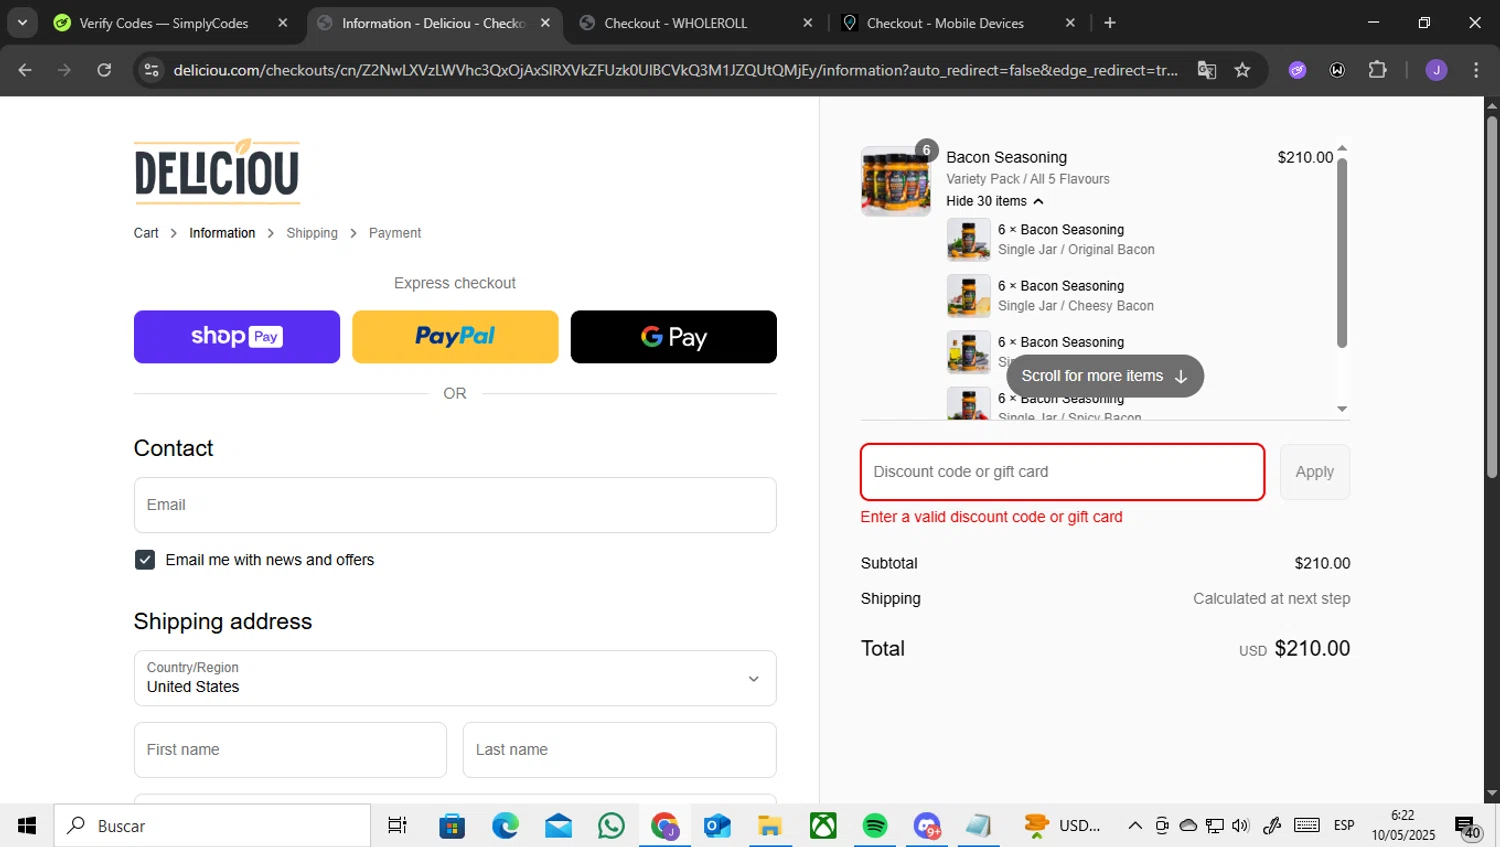This screenshot has width=1500, height=847.
Task: Open the Chrome profile avatar
Action: [1436, 70]
